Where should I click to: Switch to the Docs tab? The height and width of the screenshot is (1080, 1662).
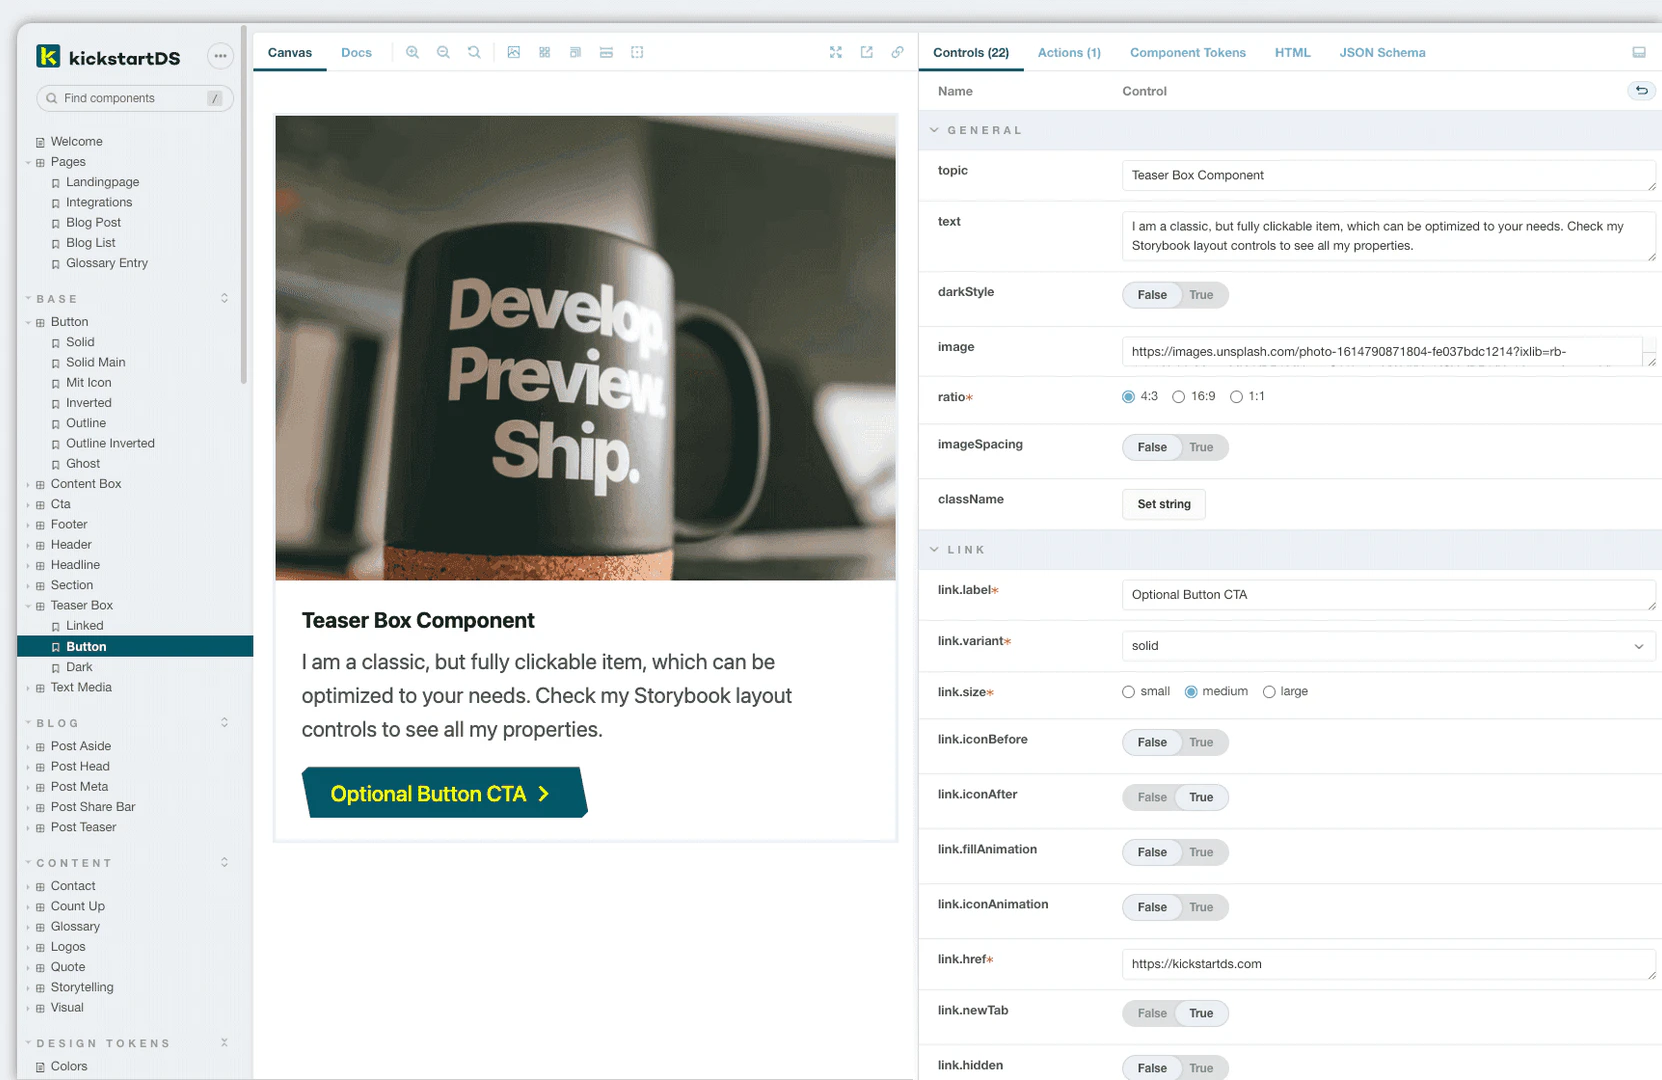[356, 53]
